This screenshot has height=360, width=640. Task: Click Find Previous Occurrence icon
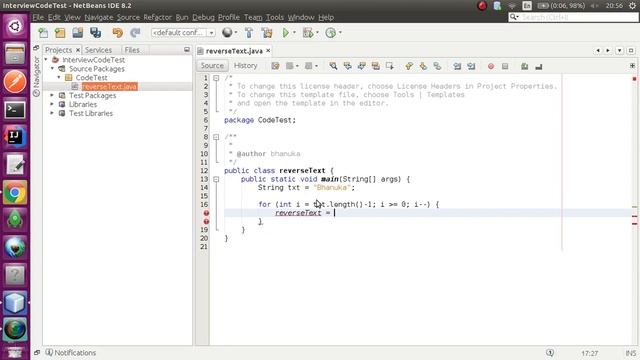pyautogui.click(x=347, y=66)
